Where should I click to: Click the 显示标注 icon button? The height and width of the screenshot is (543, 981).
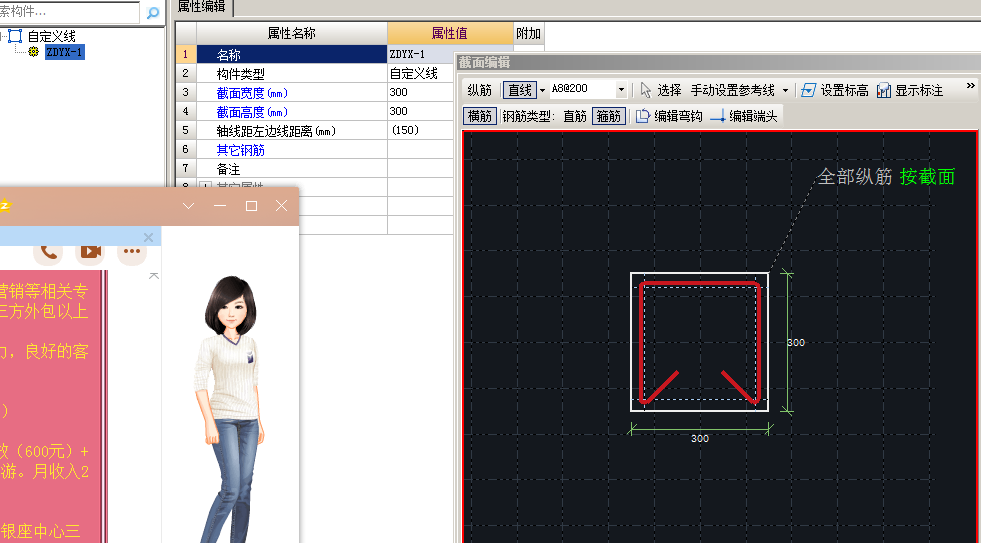click(x=910, y=91)
